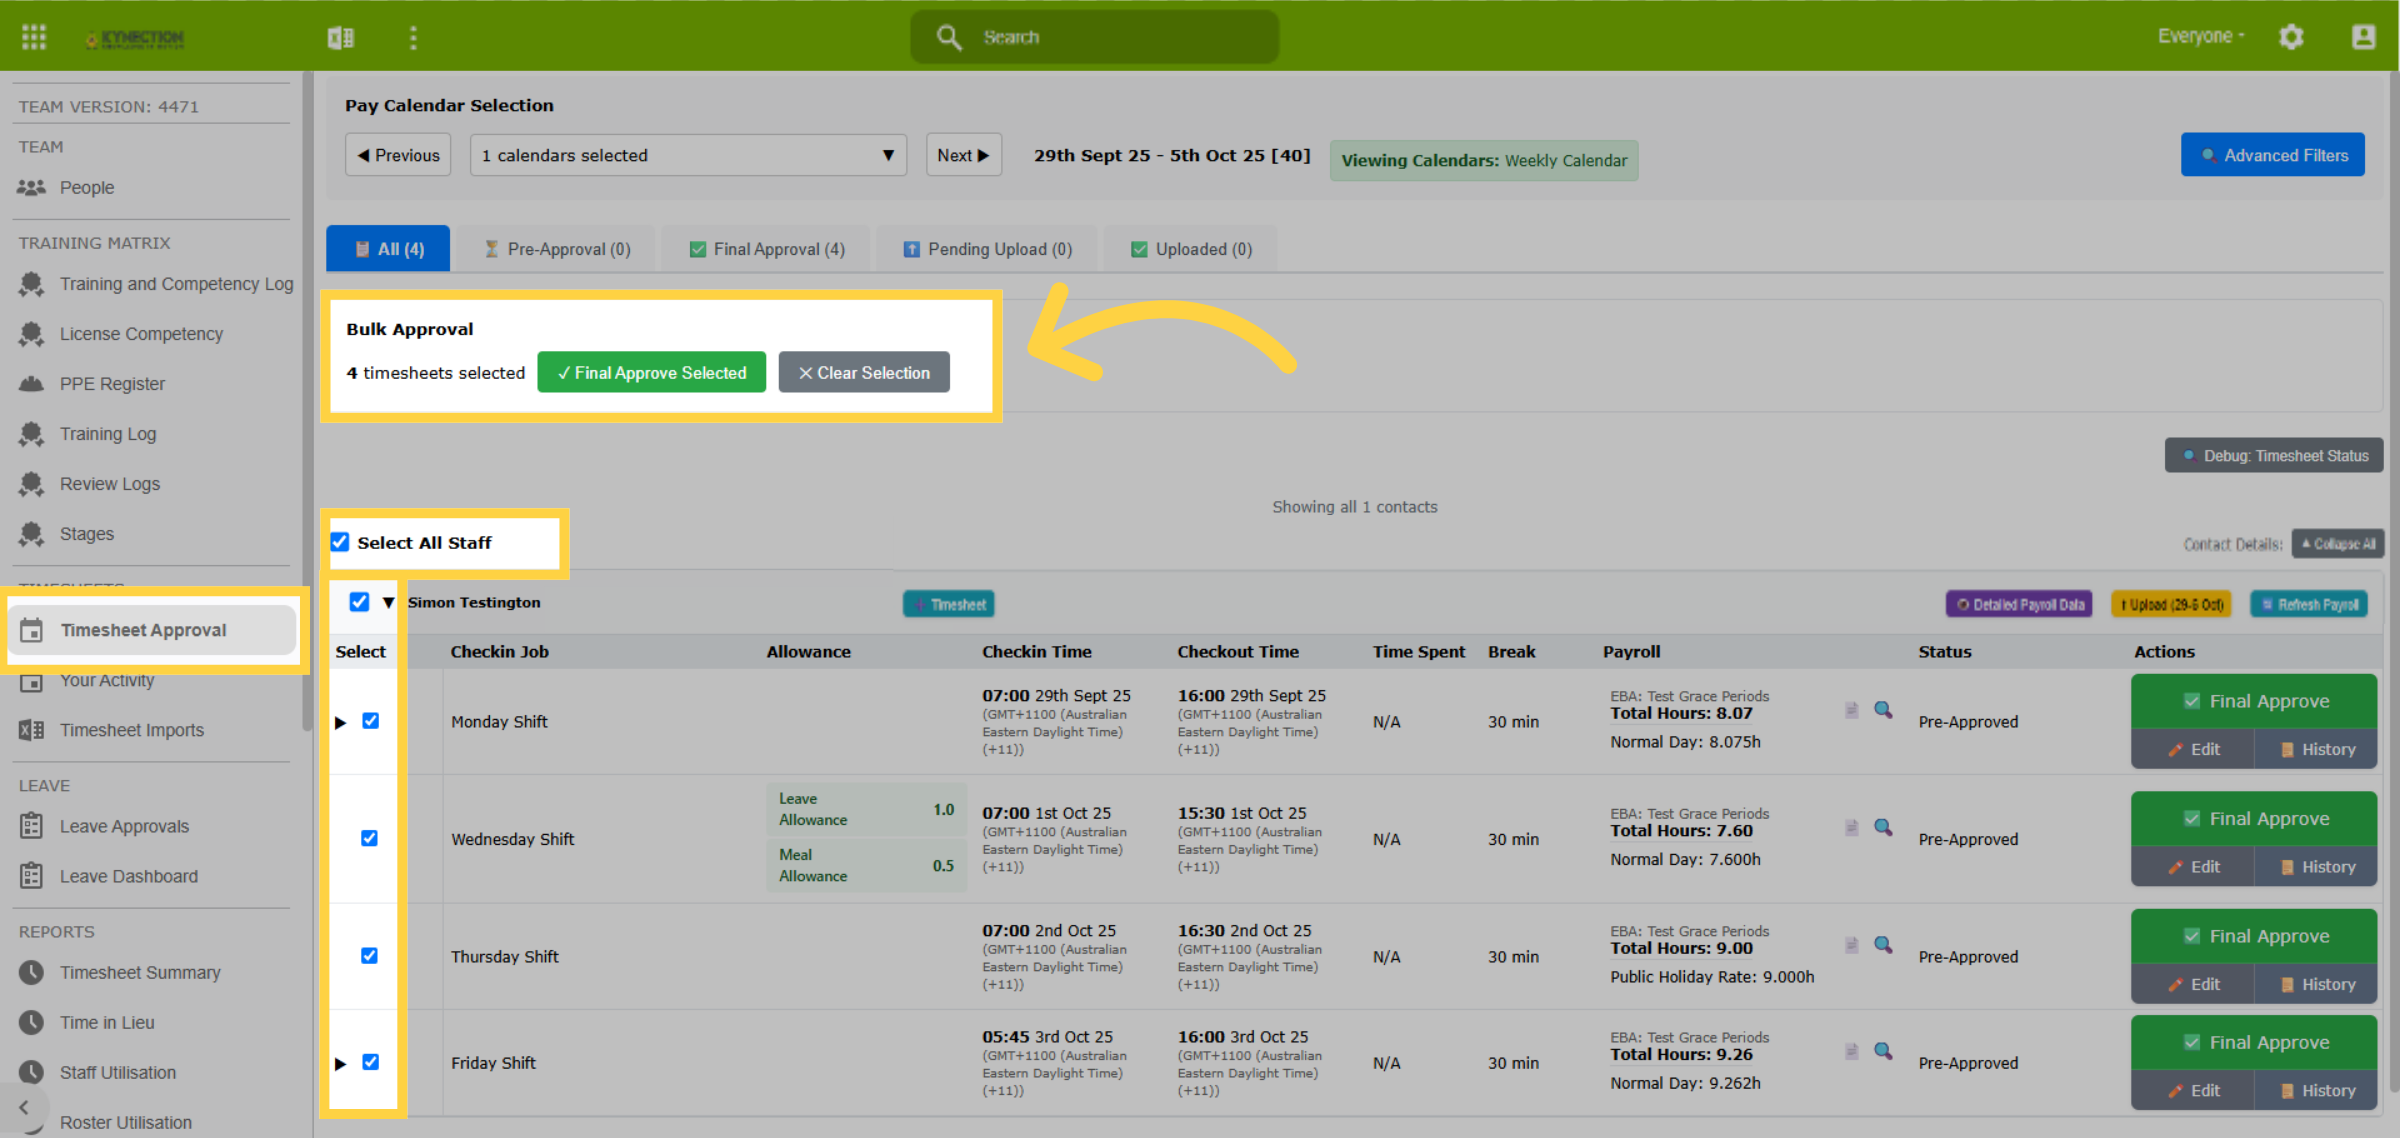Image resolution: width=2400 pixels, height=1138 pixels.
Task: Untick the Select All Staff checkbox
Action: coord(340,542)
